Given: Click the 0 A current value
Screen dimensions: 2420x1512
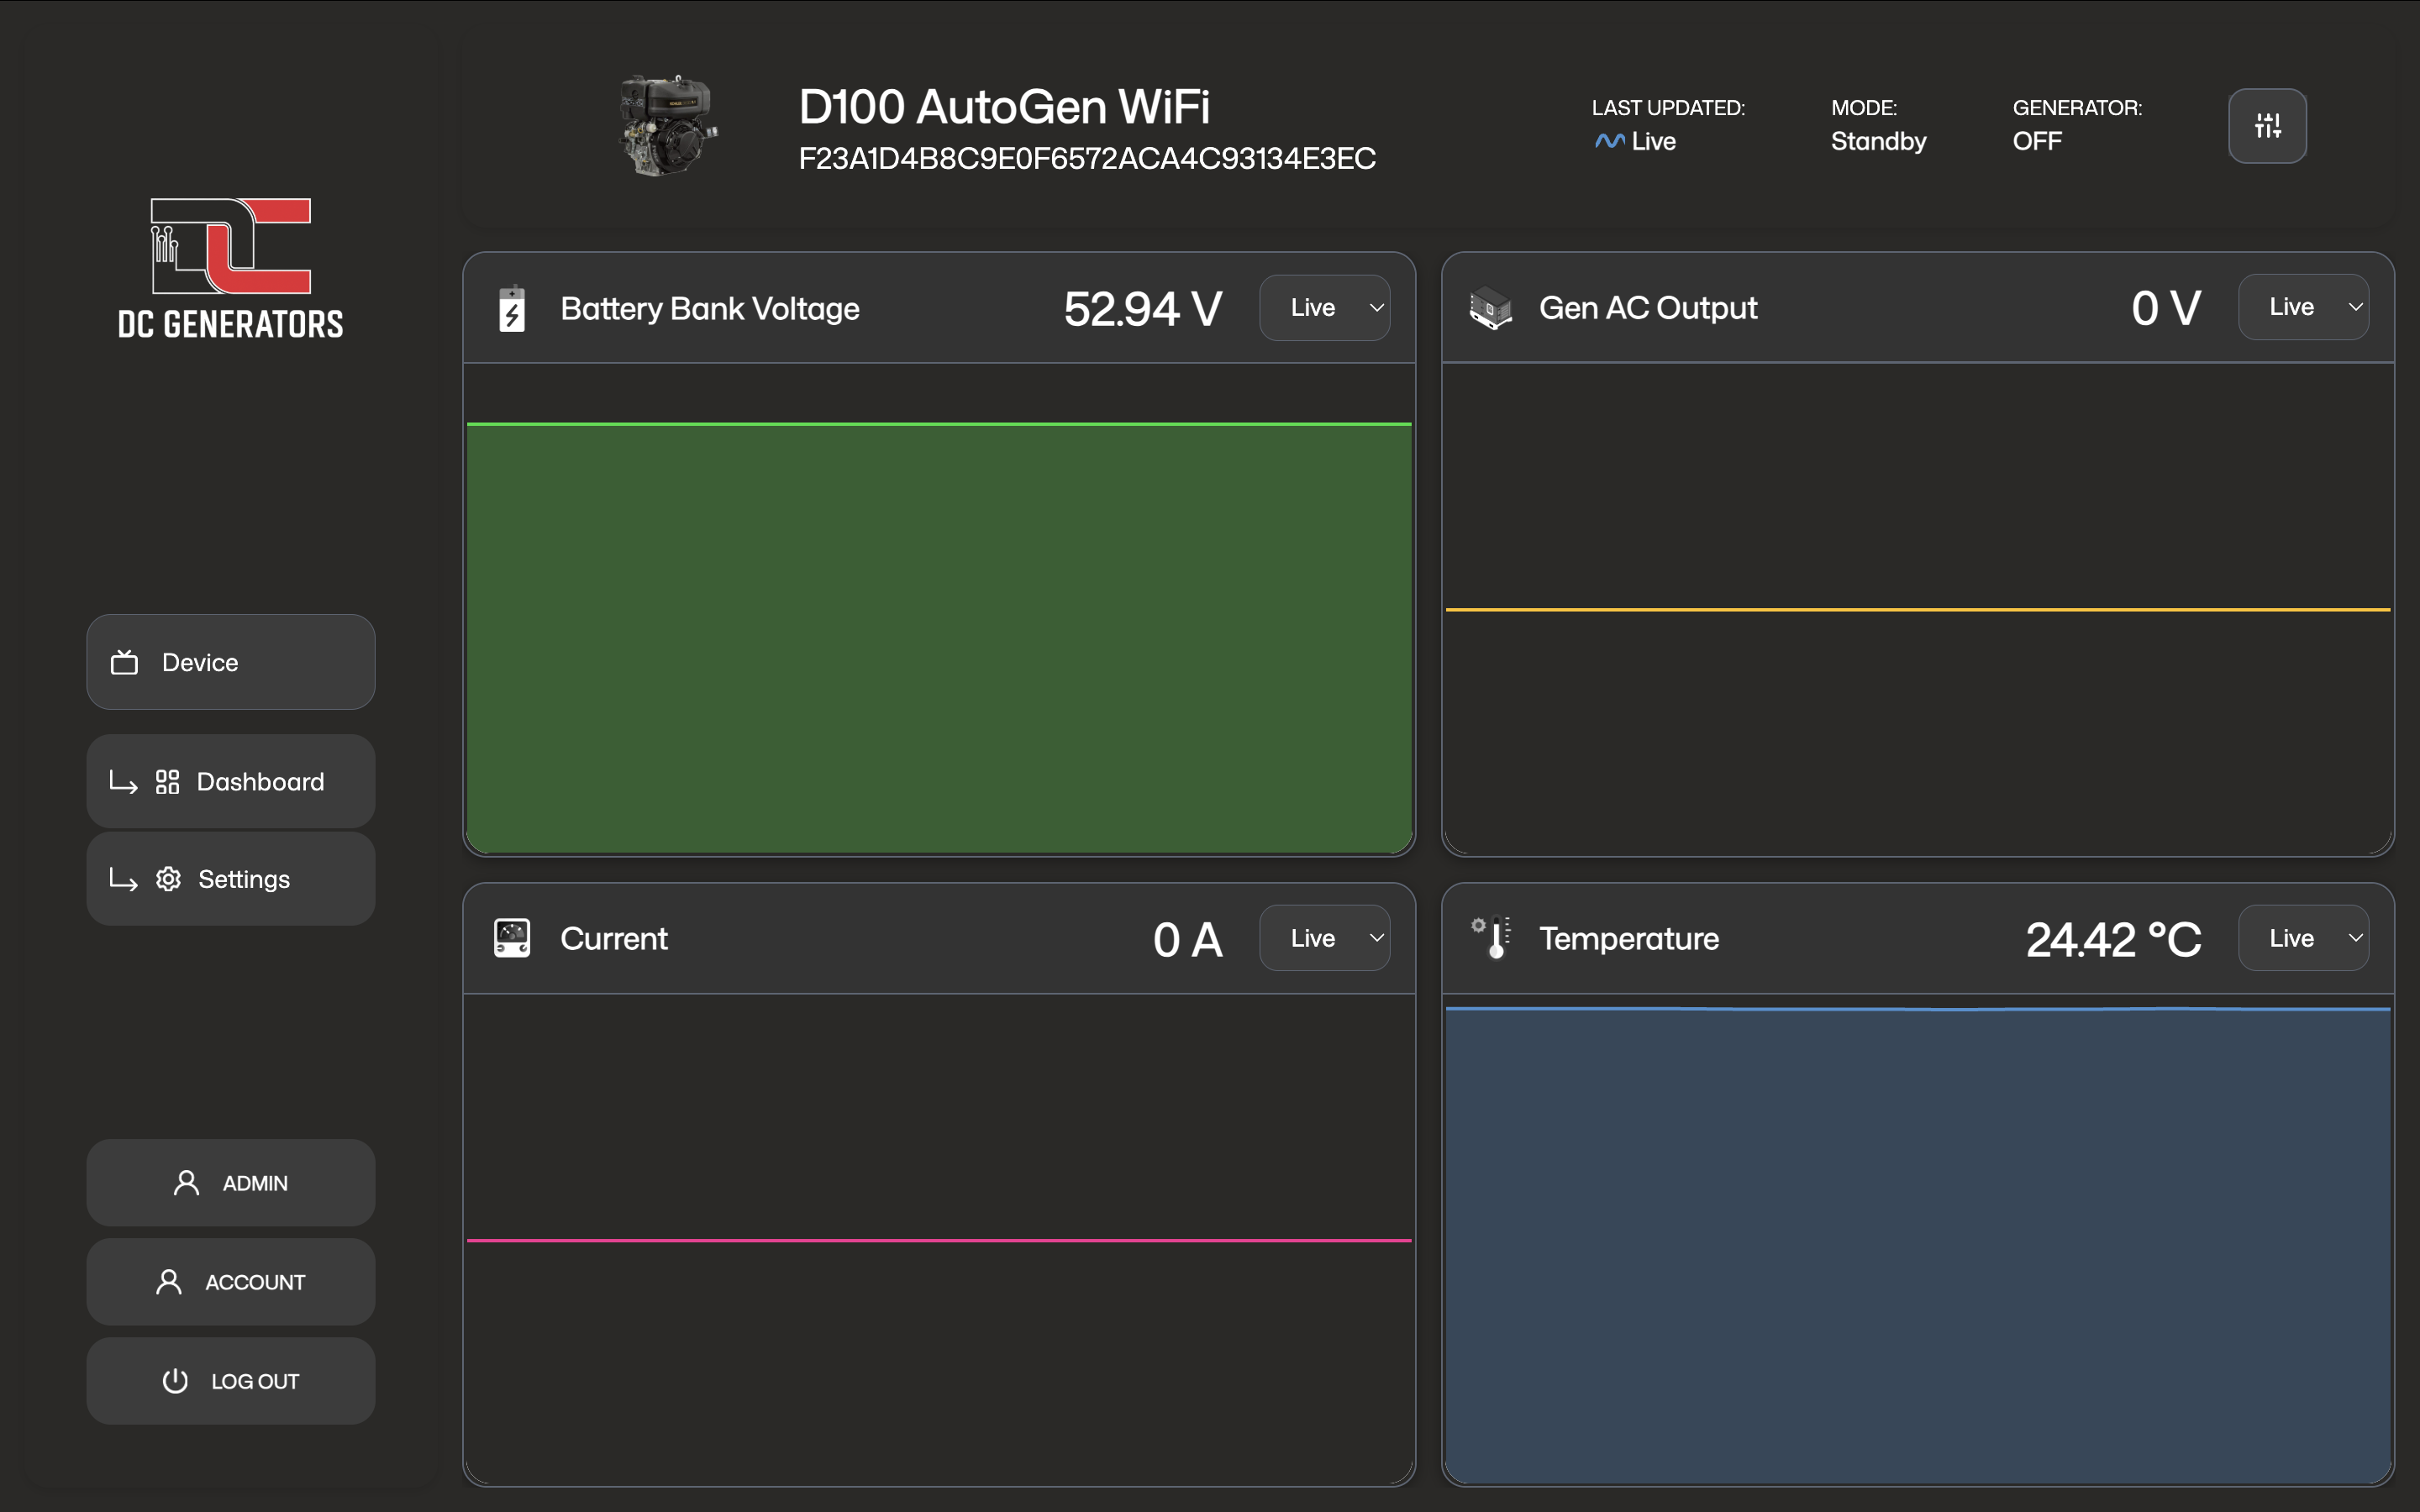Looking at the screenshot, I should tap(1188, 939).
